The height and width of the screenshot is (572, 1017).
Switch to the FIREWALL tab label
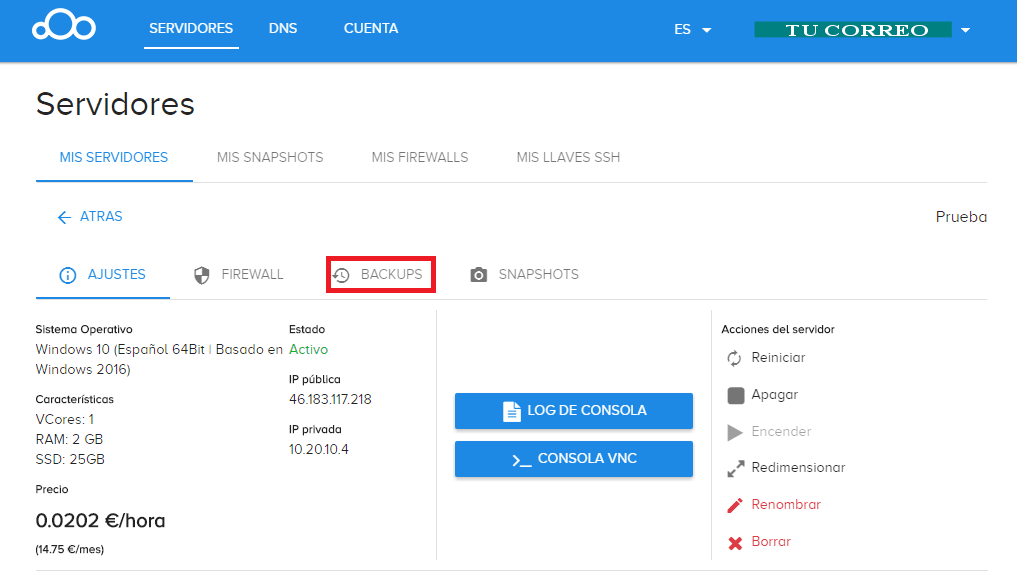[252, 274]
